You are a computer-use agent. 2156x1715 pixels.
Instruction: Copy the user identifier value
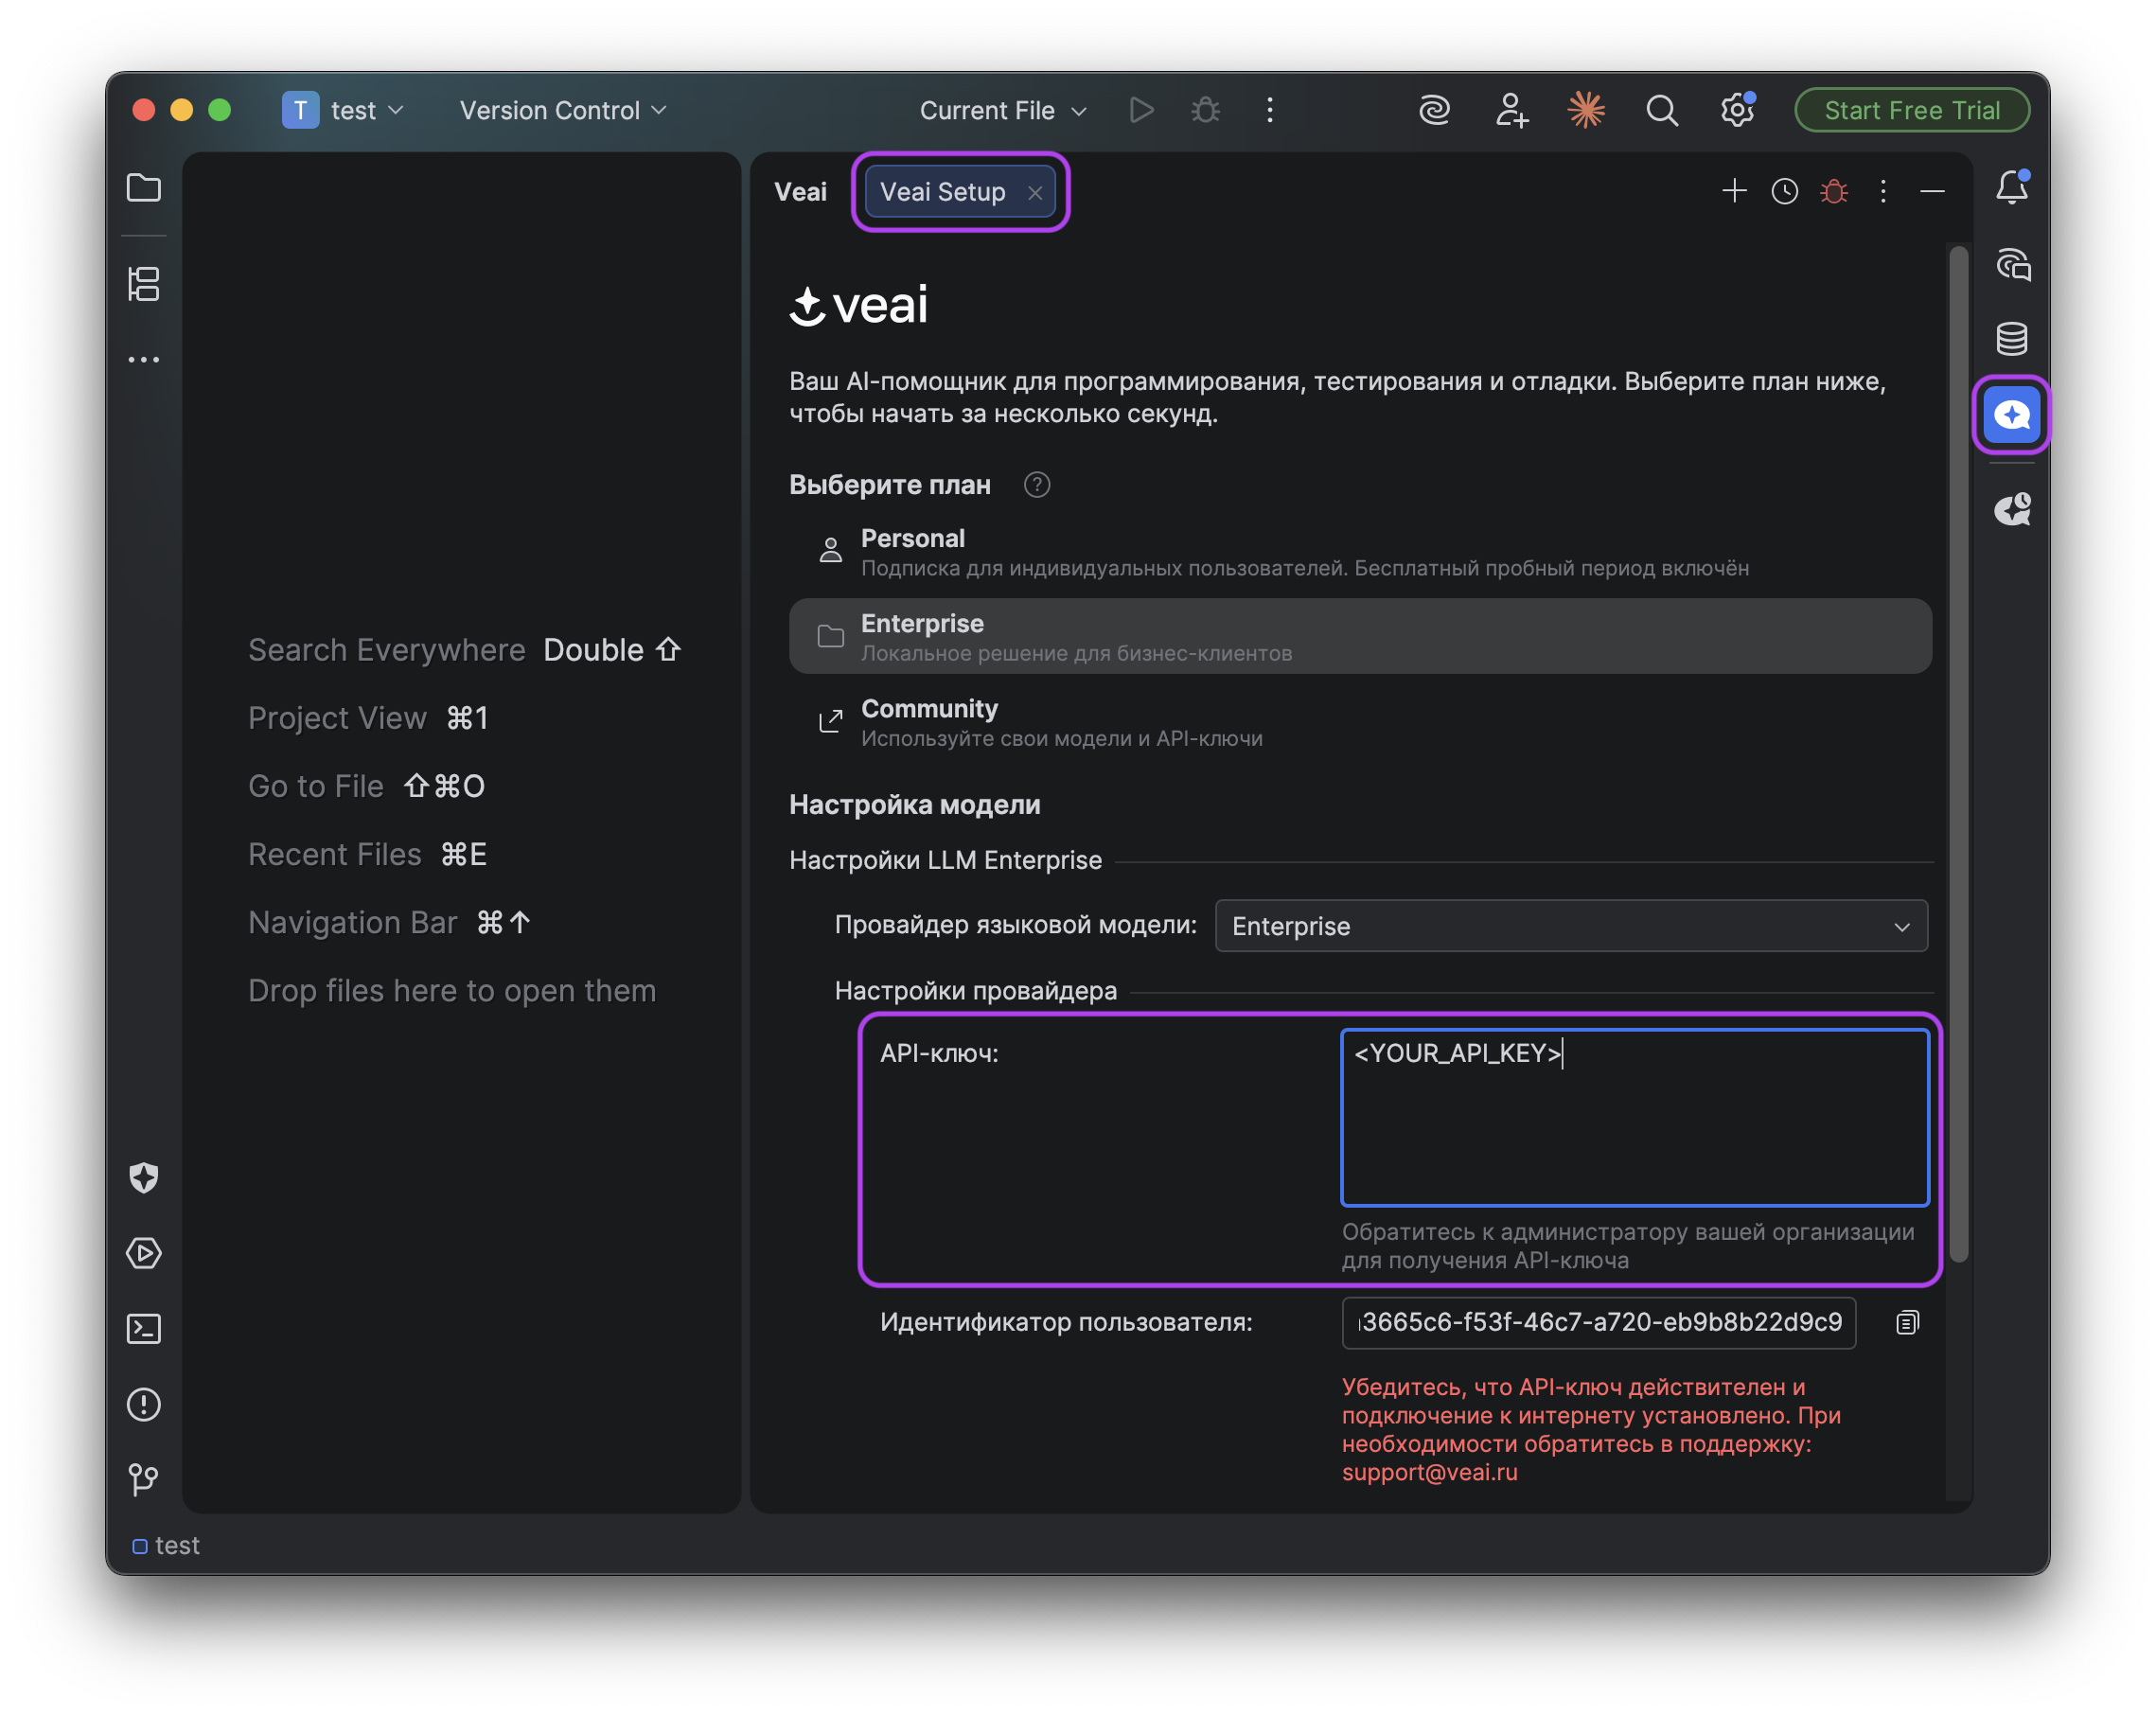coord(1907,1323)
